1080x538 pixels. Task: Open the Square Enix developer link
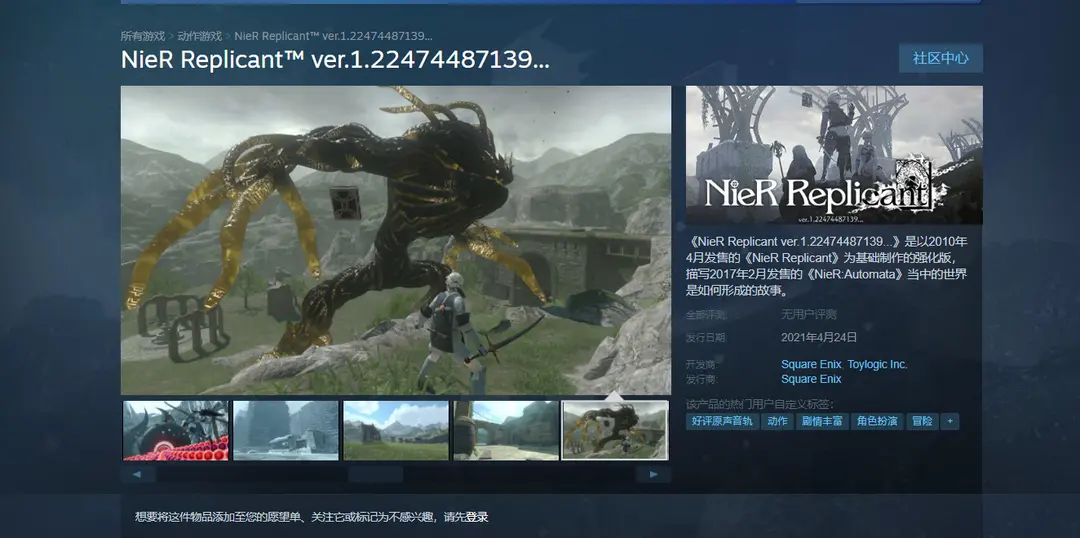coord(811,364)
